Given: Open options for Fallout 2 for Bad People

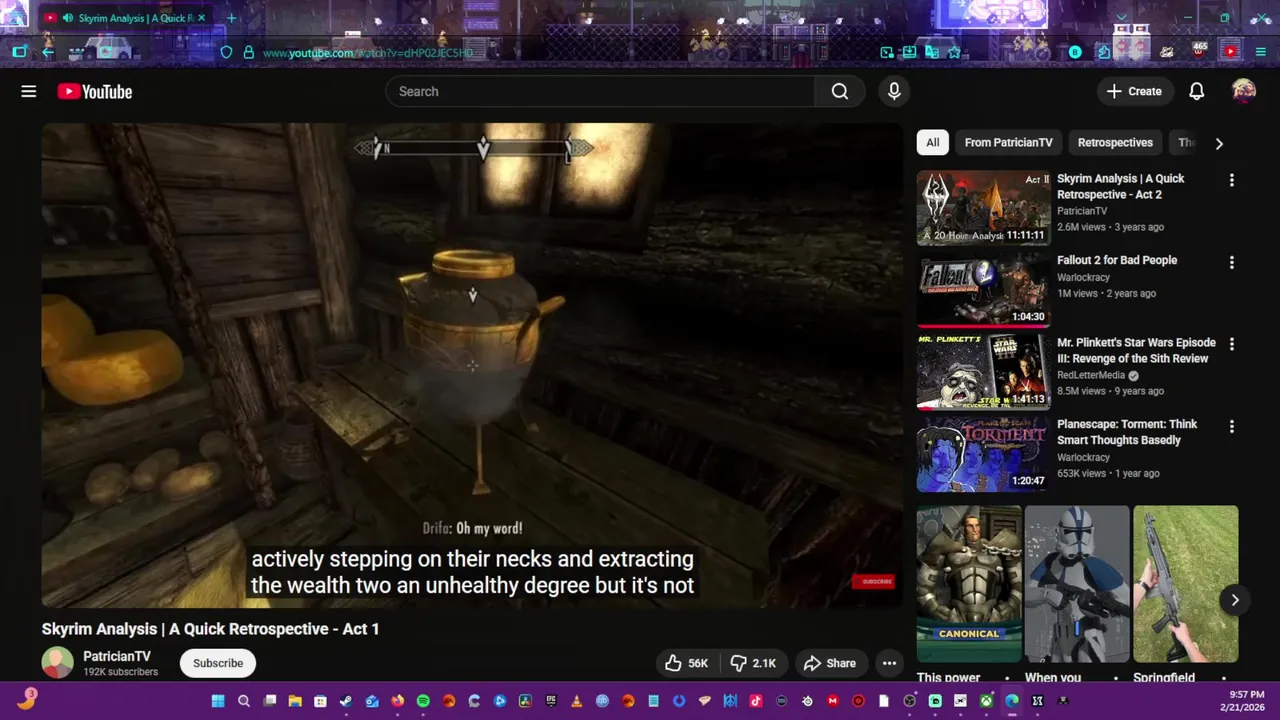Looking at the screenshot, I should [x=1231, y=263].
